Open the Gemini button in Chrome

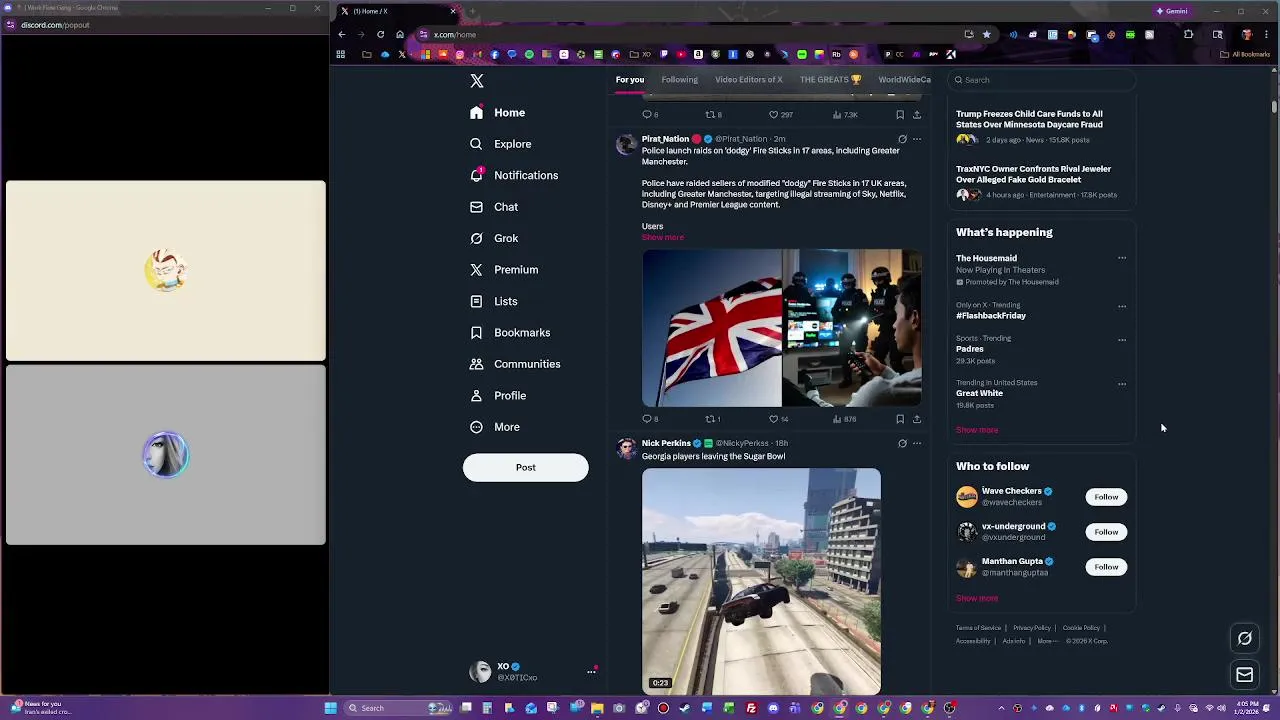coord(1172,11)
